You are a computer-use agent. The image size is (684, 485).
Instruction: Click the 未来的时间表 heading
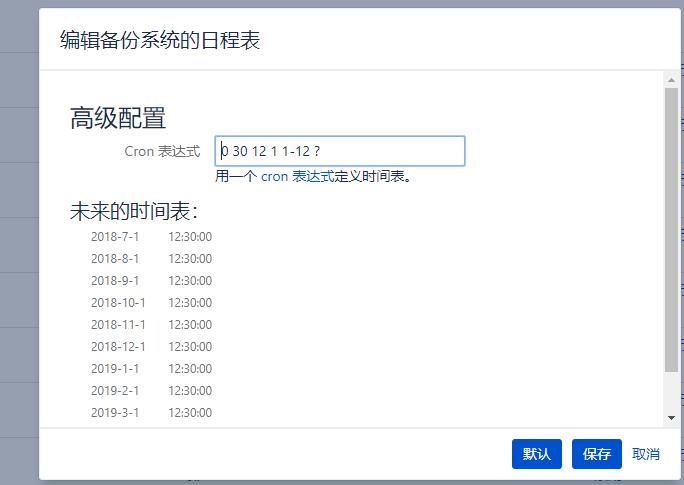point(134,211)
